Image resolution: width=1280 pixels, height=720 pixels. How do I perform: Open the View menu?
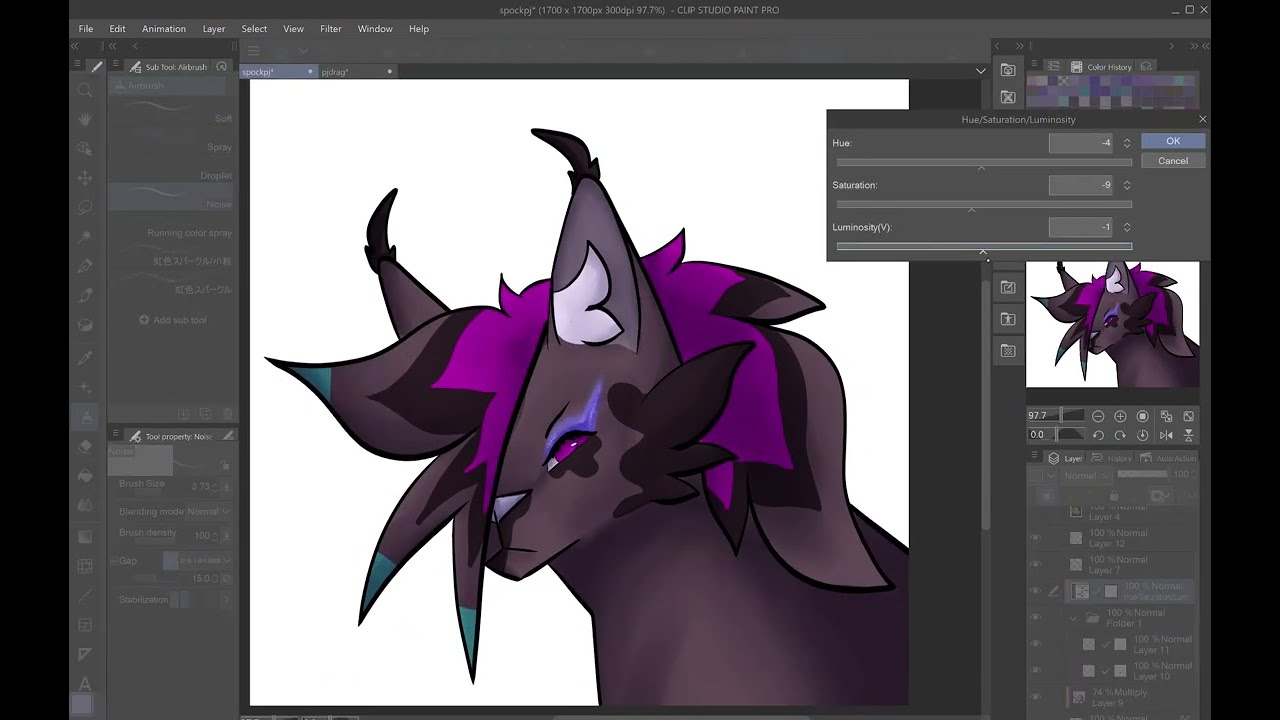pos(293,29)
